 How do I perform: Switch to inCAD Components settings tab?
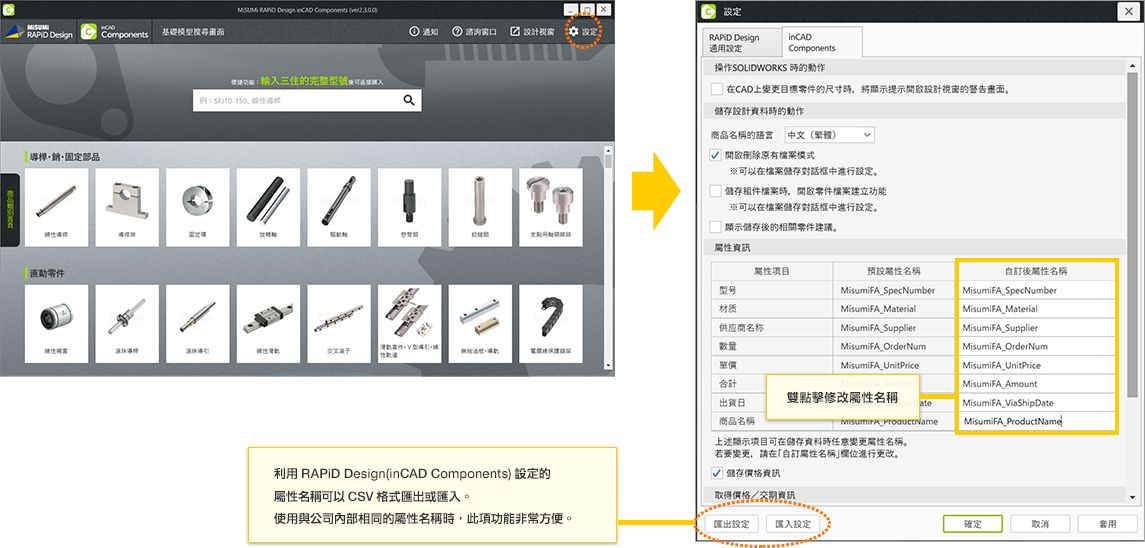pos(822,43)
